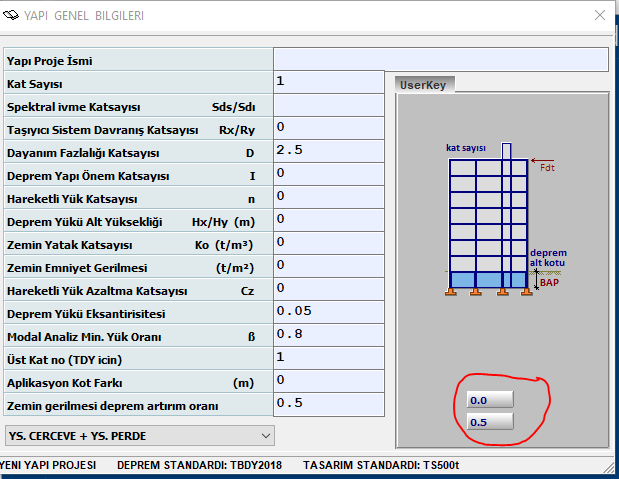Open the YS. CERCEVE + YS. PERDE dropdown

coord(139,435)
